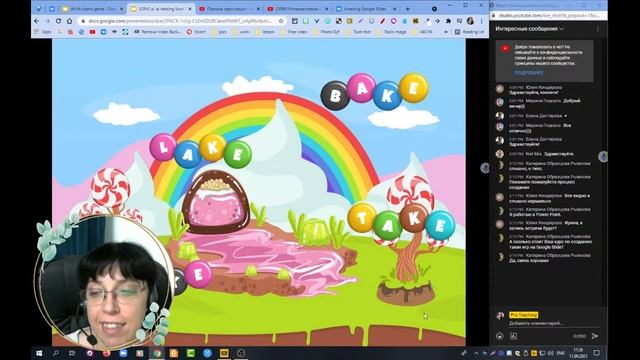The image size is (640, 360).
Task: Click message 'Здравствуйте, коллеги!'
Action: tap(533, 93)
